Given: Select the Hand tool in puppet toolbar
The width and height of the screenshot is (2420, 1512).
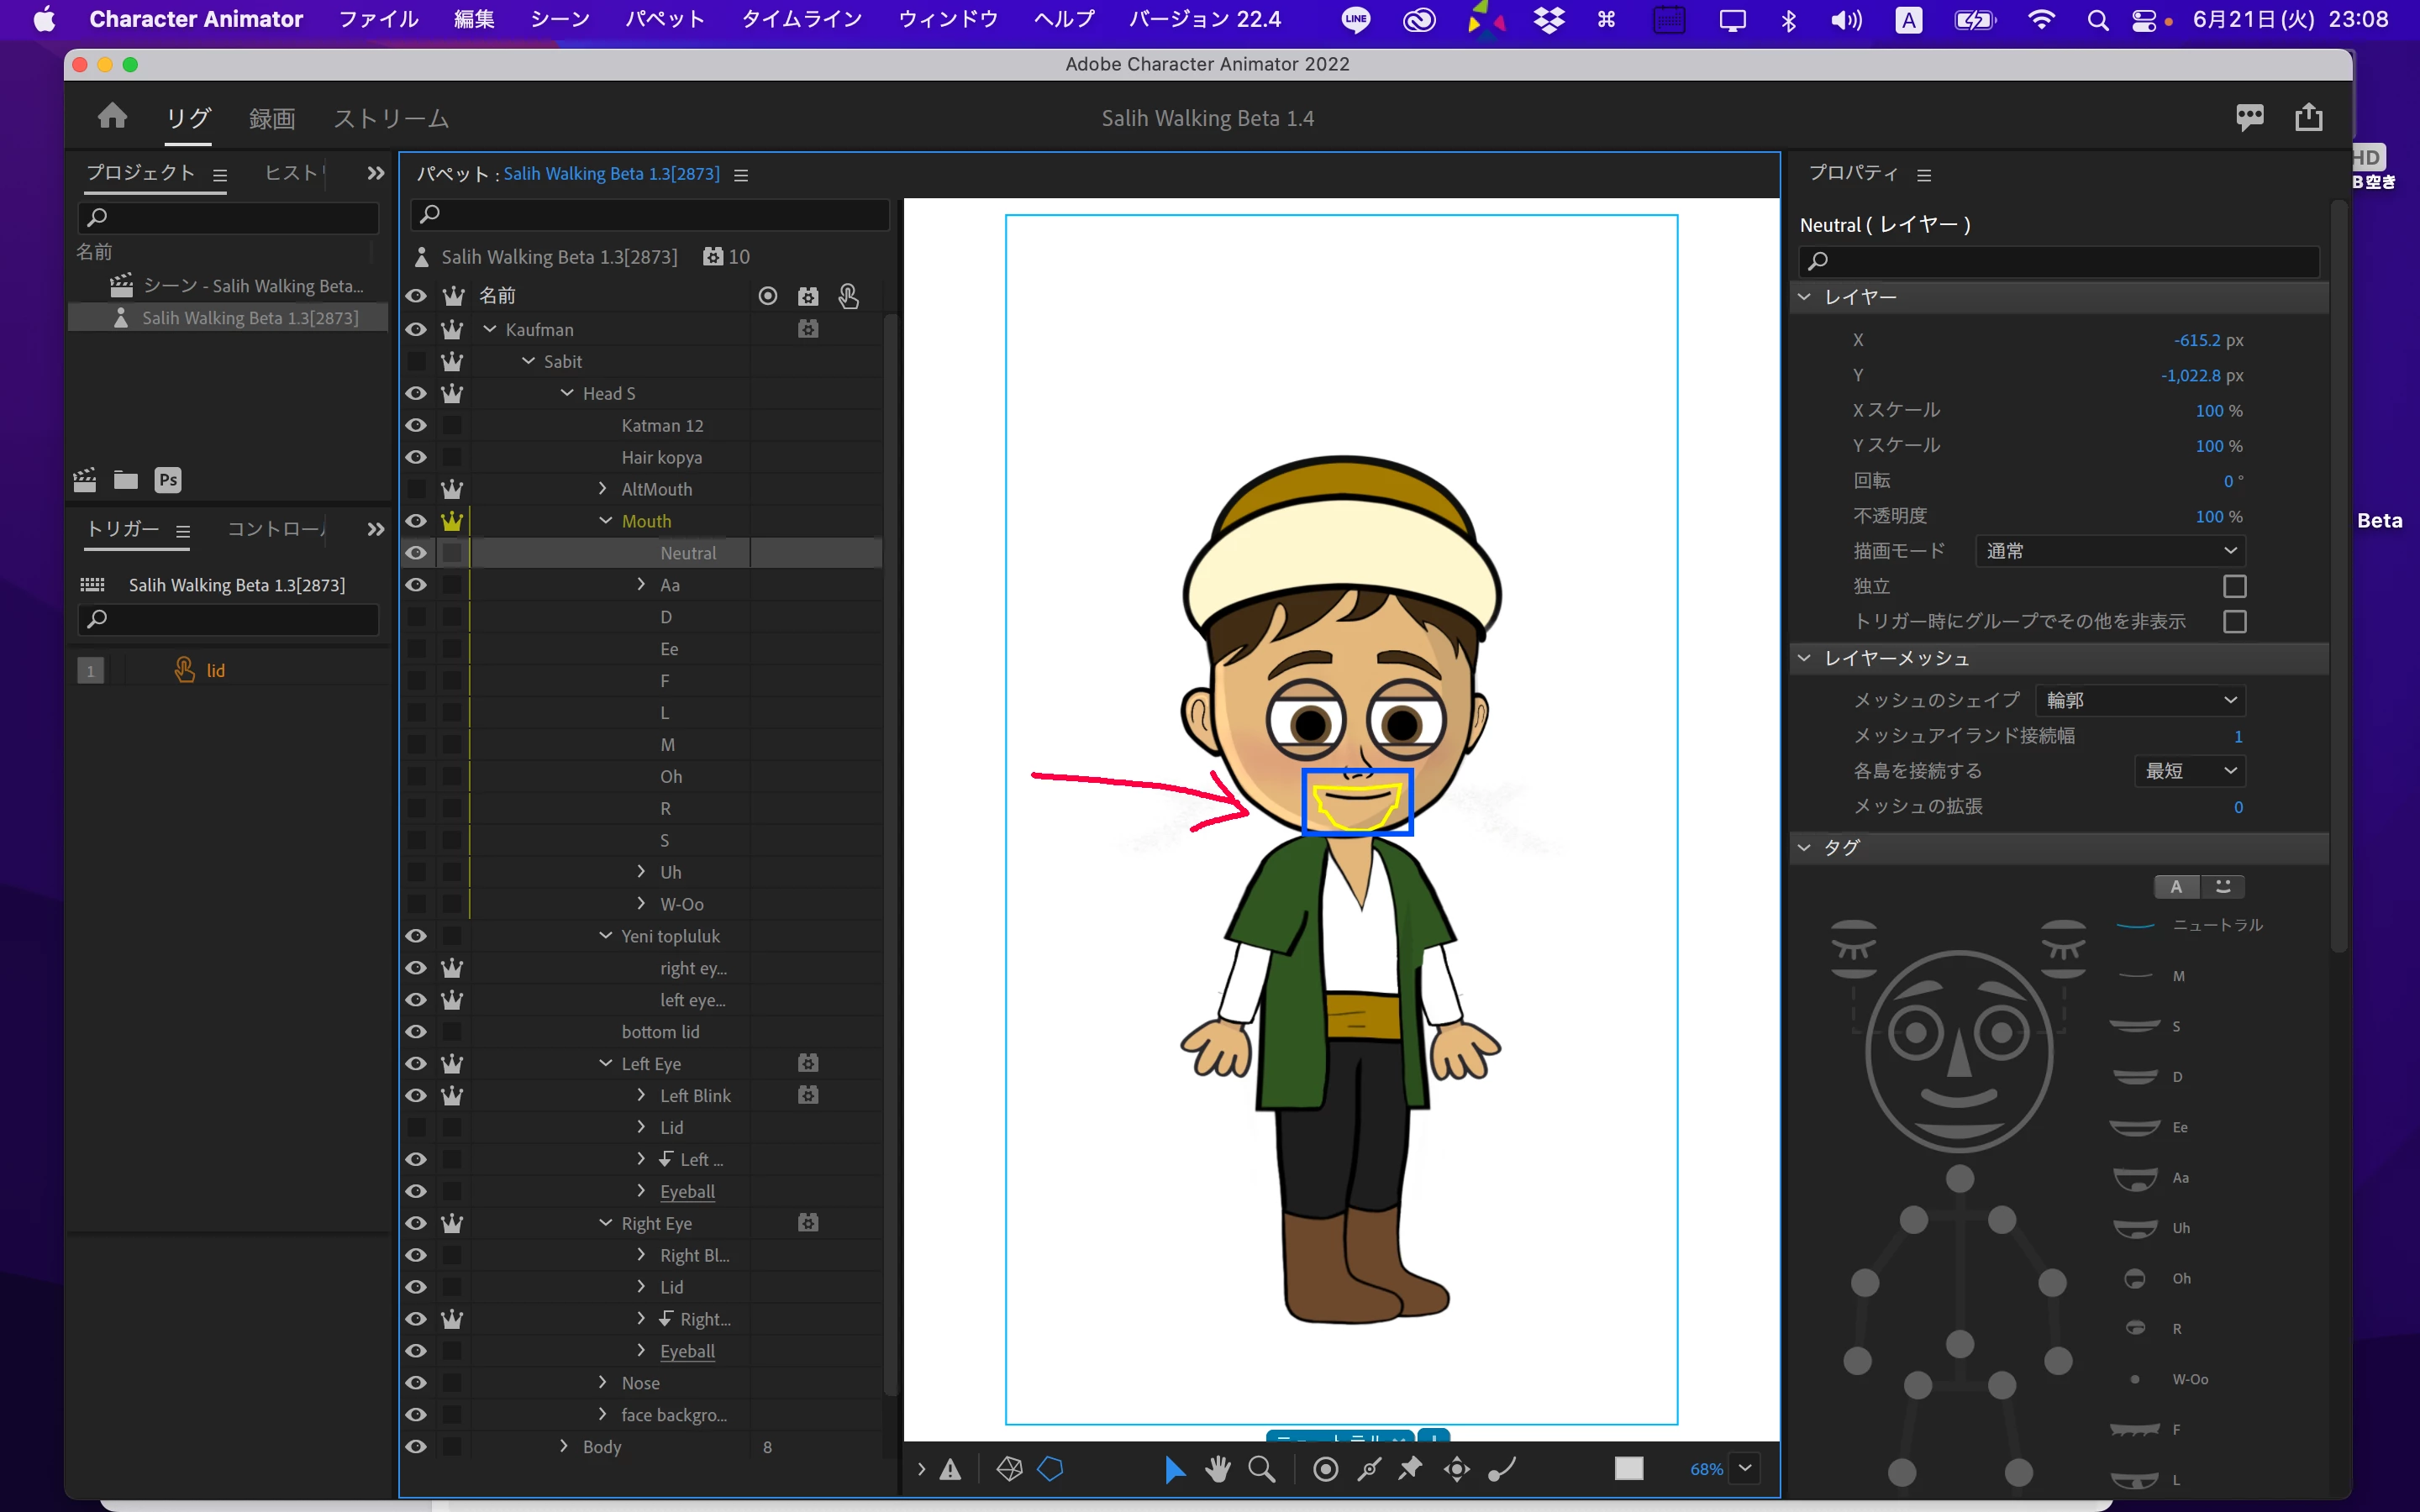Looking at the screenshot, I should [x=1217, y=1468].
